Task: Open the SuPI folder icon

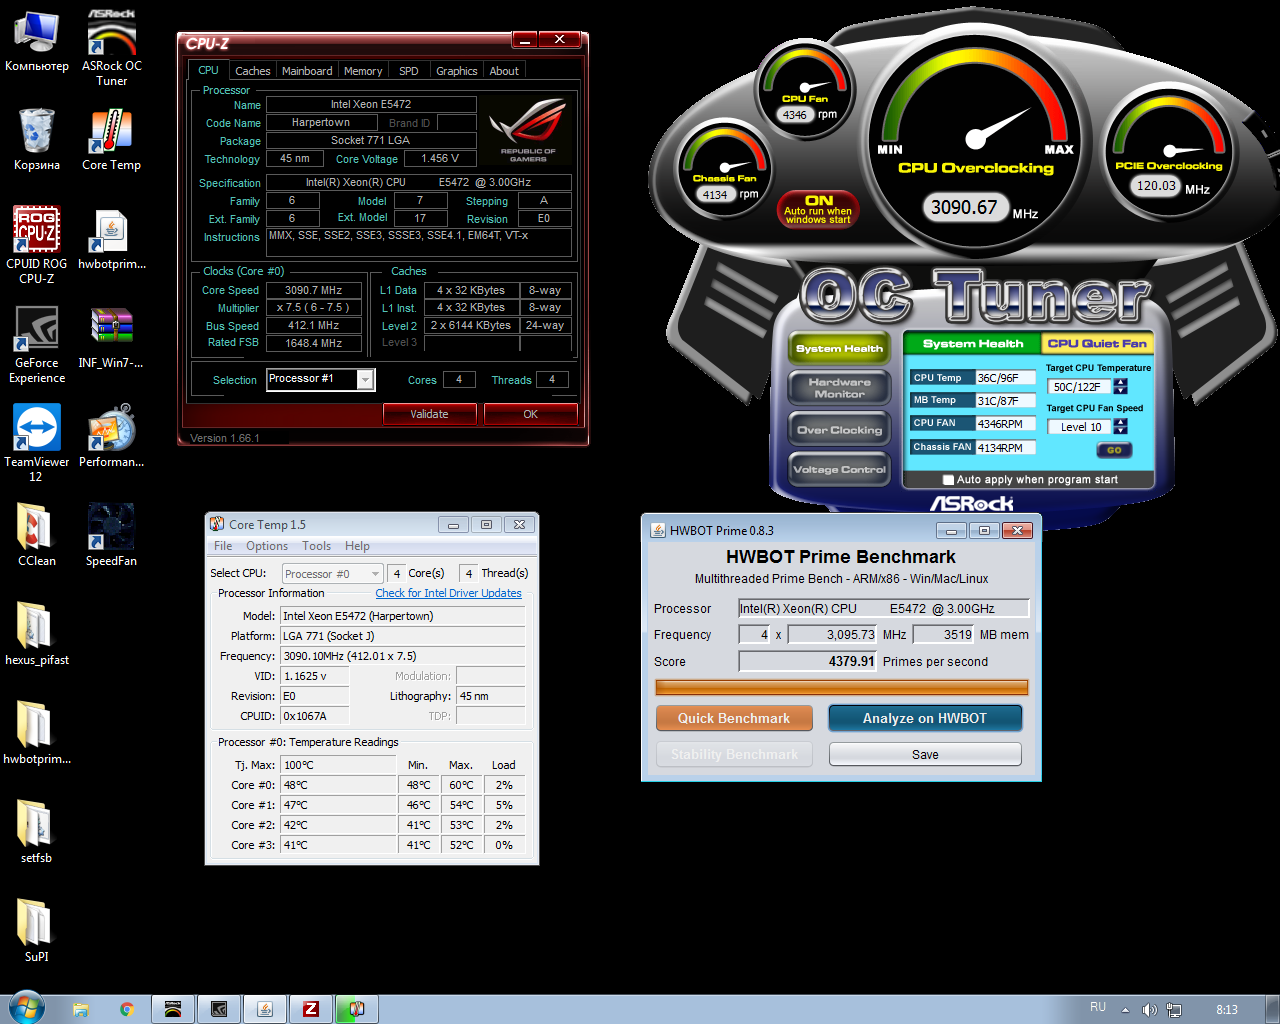Action: coord(36,930)
